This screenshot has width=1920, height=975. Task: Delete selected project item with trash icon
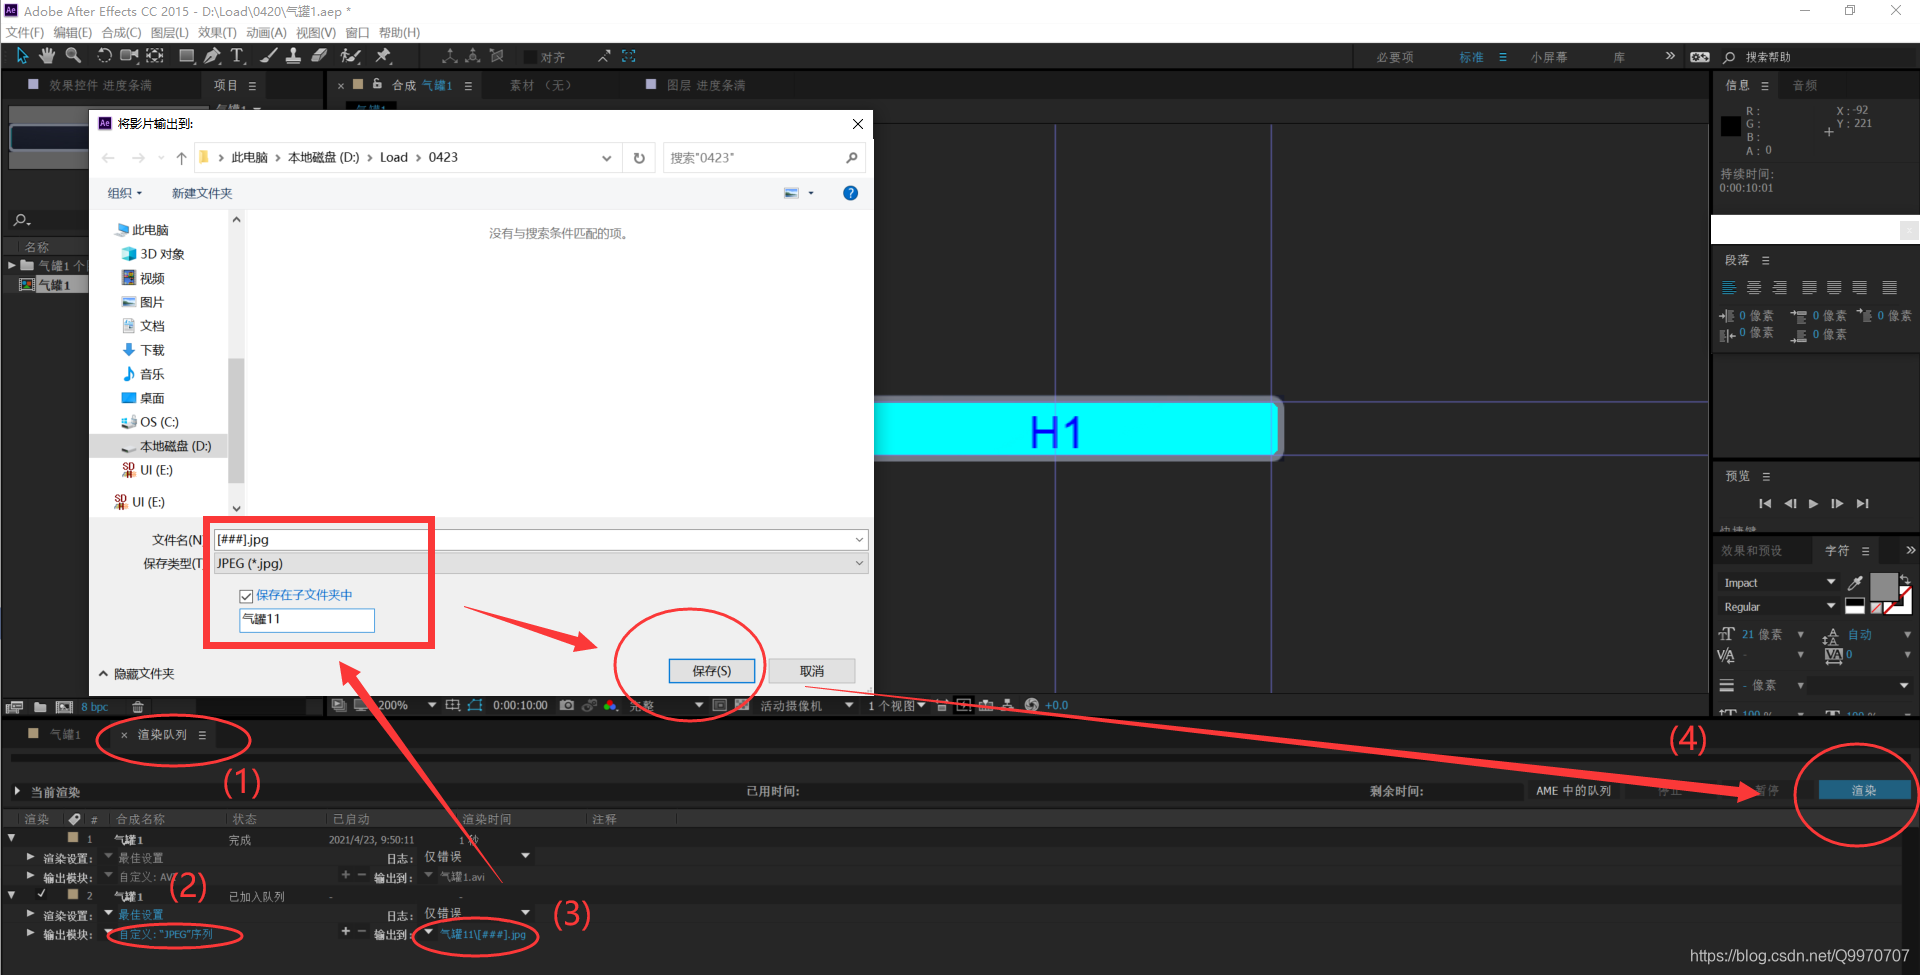click(138, 707)
